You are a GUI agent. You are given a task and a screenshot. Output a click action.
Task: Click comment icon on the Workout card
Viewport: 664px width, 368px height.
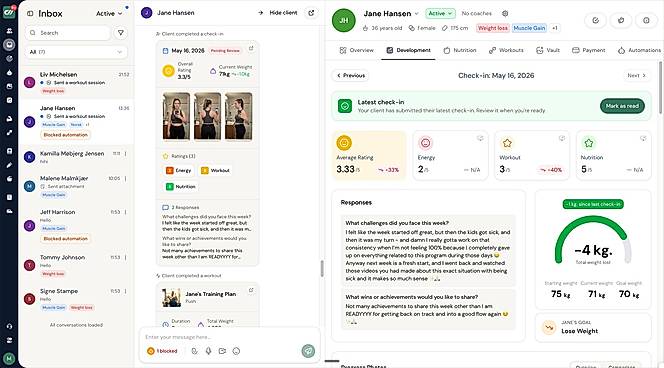click(562, 138)
